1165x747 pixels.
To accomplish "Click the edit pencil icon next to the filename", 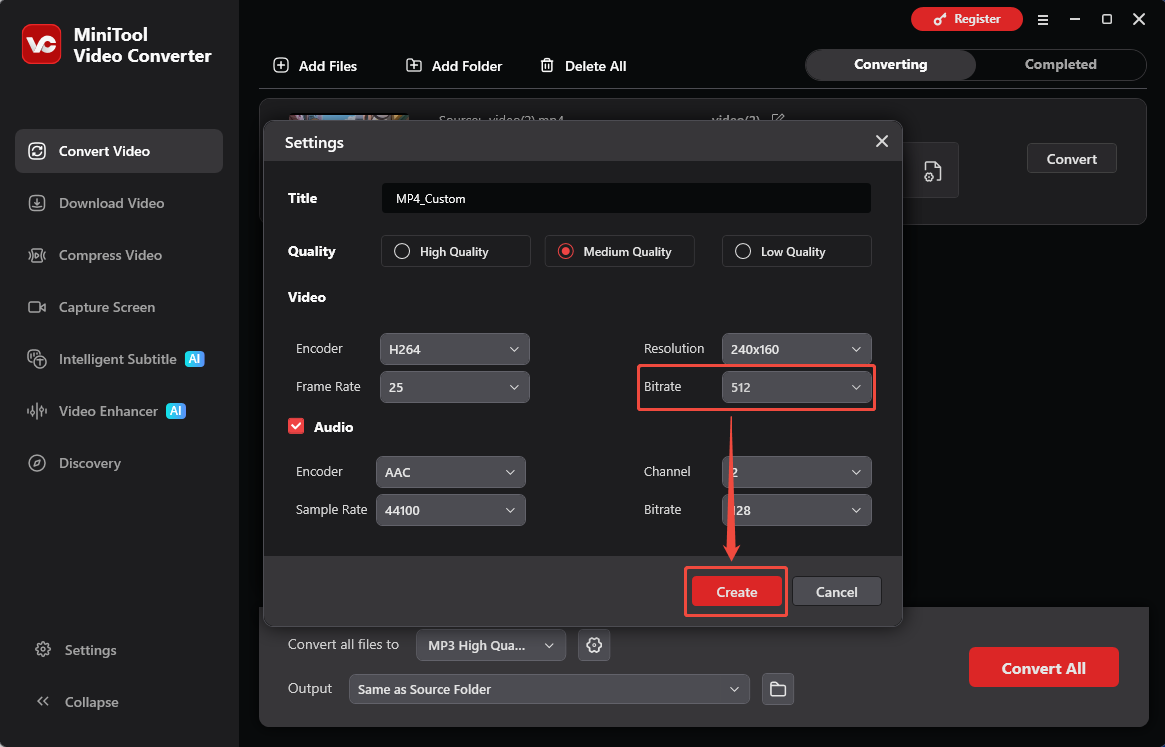I will point(778,119).
